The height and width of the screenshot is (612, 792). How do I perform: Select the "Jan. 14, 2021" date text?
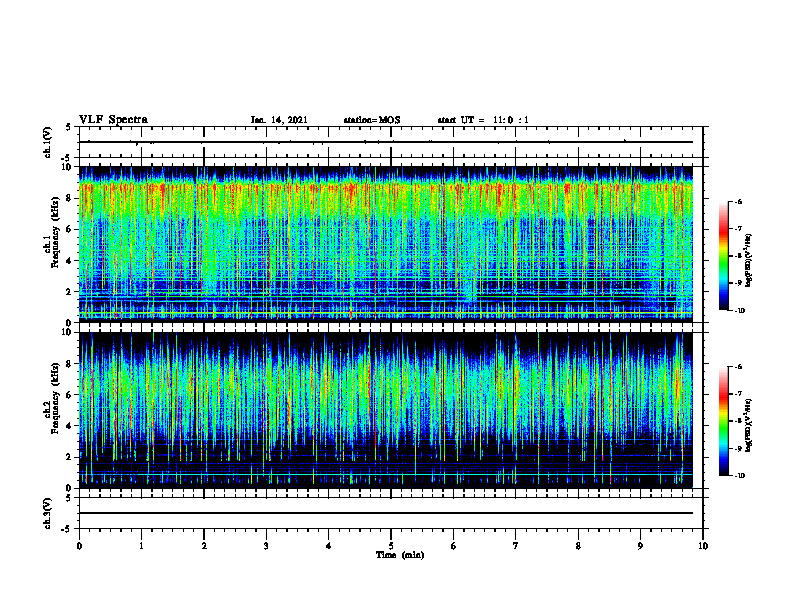[279, 120]
